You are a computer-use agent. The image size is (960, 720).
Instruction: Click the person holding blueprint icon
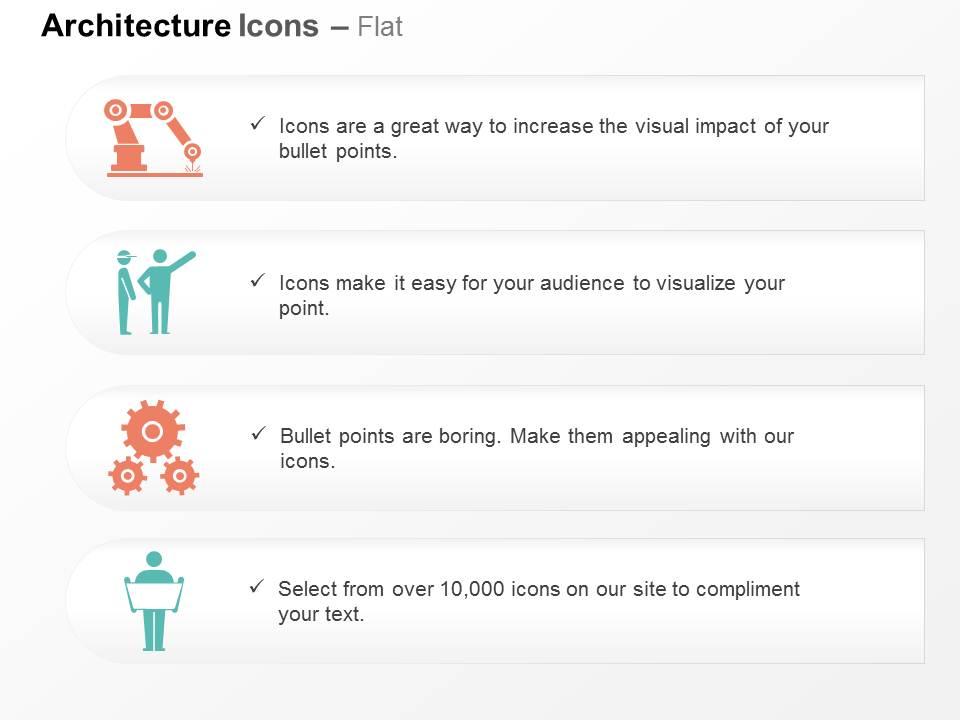pyautogui.click(x=154, y=601)
